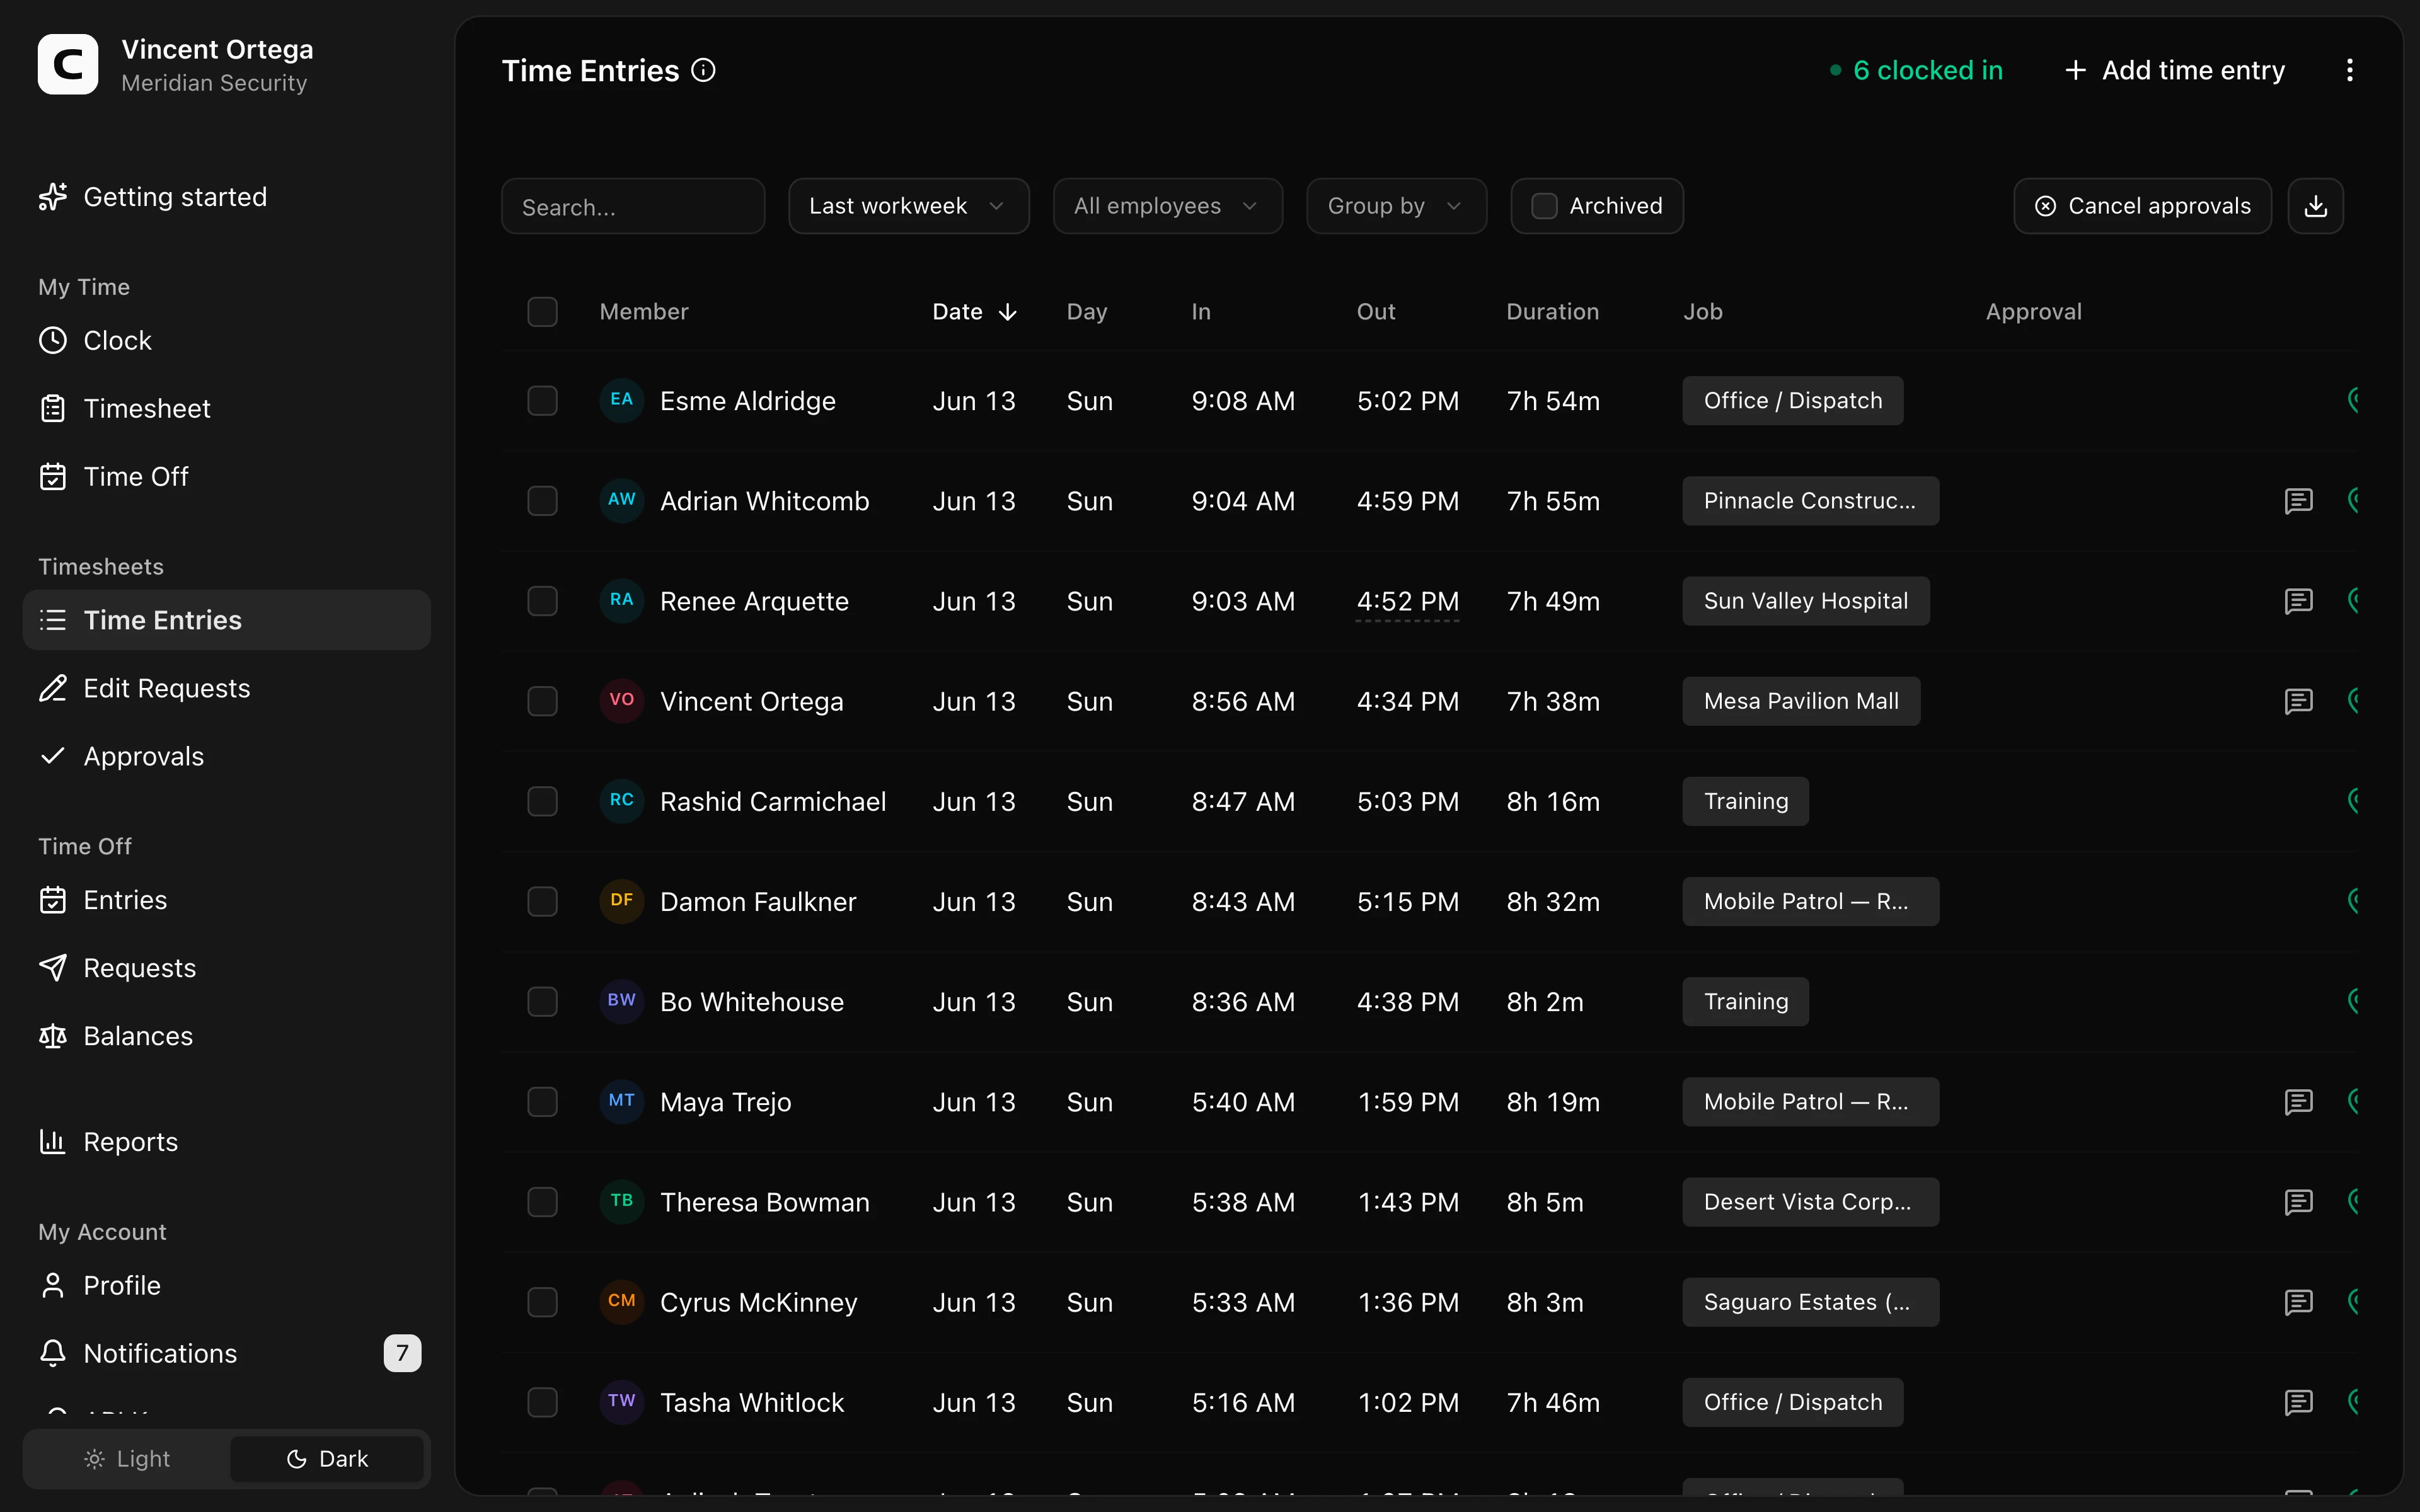Open the three-dot more options menu
The image size is (2420, 1512).
coord(2349,70)
